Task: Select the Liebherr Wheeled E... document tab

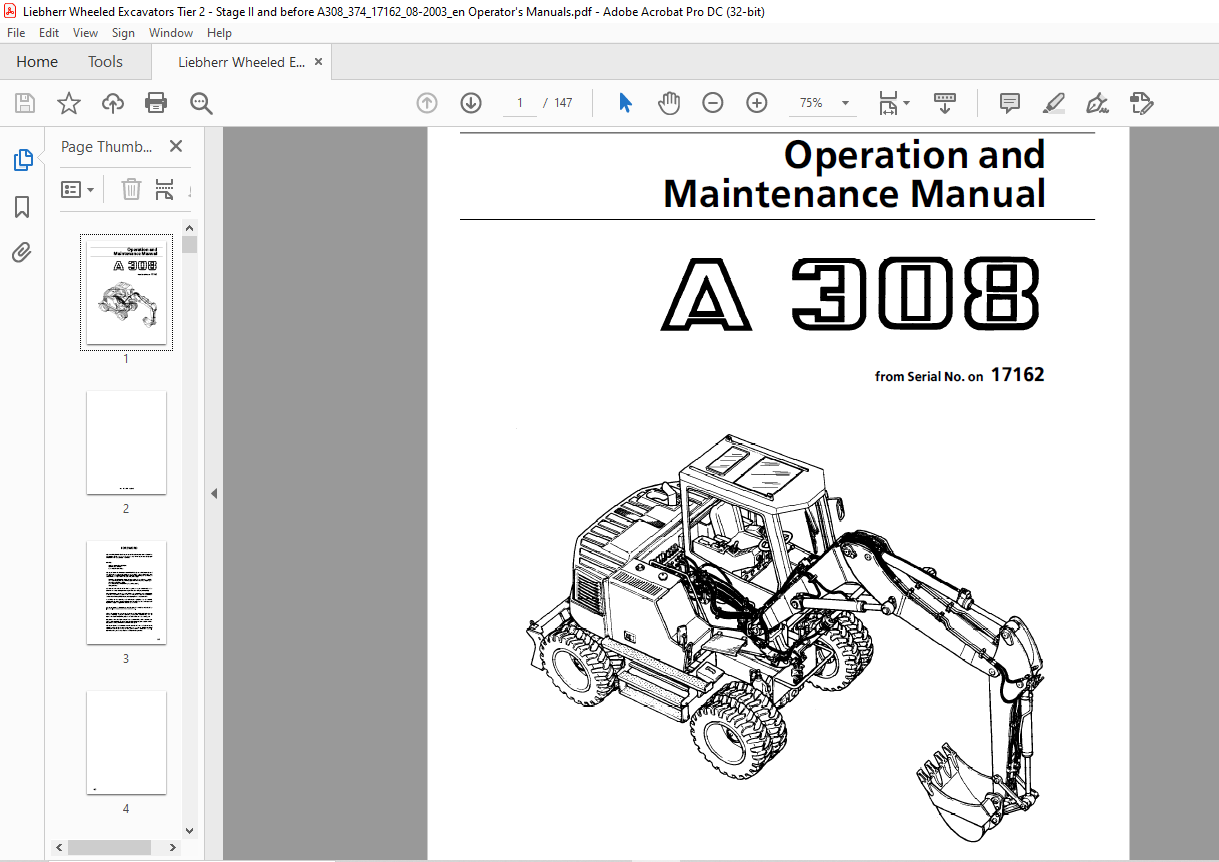Action: (241, 62)
